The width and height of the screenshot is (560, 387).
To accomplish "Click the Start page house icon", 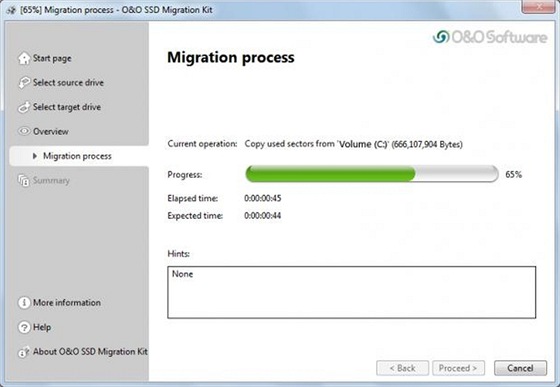I will [24, 58].
